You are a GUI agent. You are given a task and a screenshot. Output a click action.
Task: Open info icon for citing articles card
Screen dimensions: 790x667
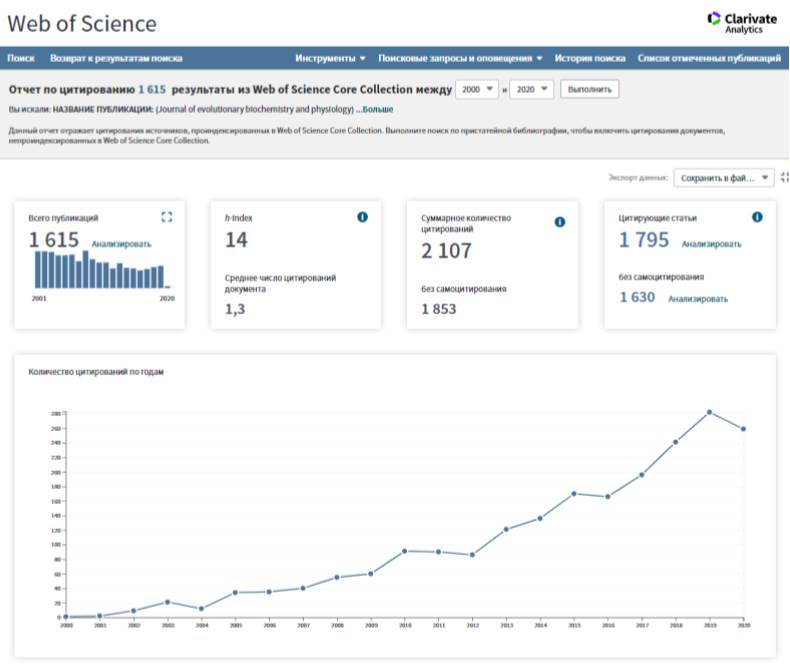coord(757,217)
